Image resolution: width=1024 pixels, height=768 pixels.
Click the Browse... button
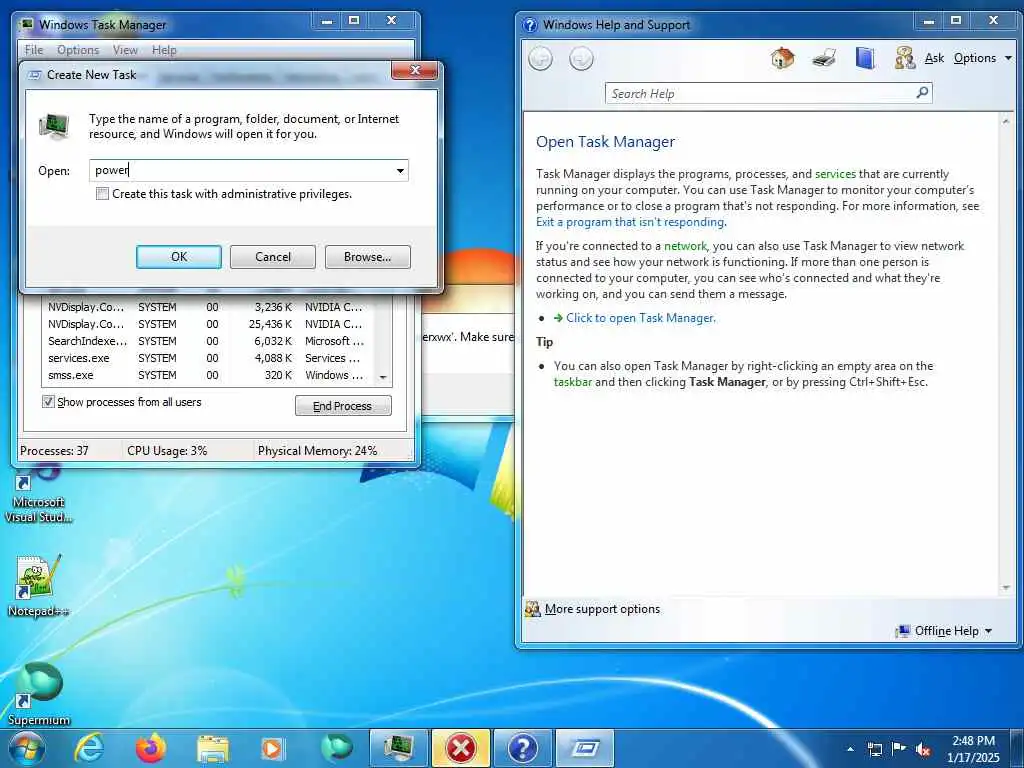(368, 257)
